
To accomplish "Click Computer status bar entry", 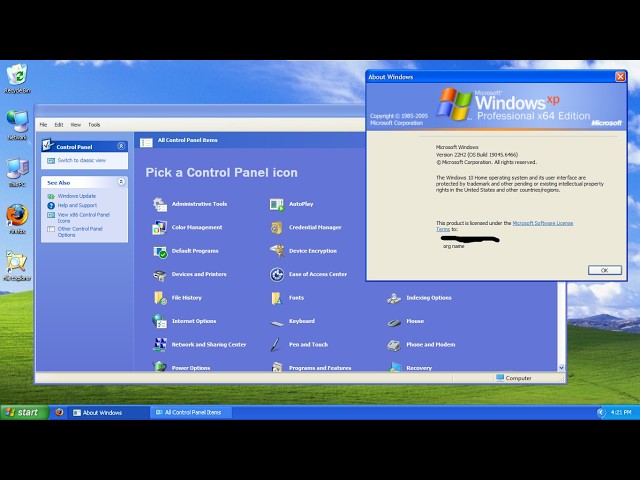I will 514,378.
